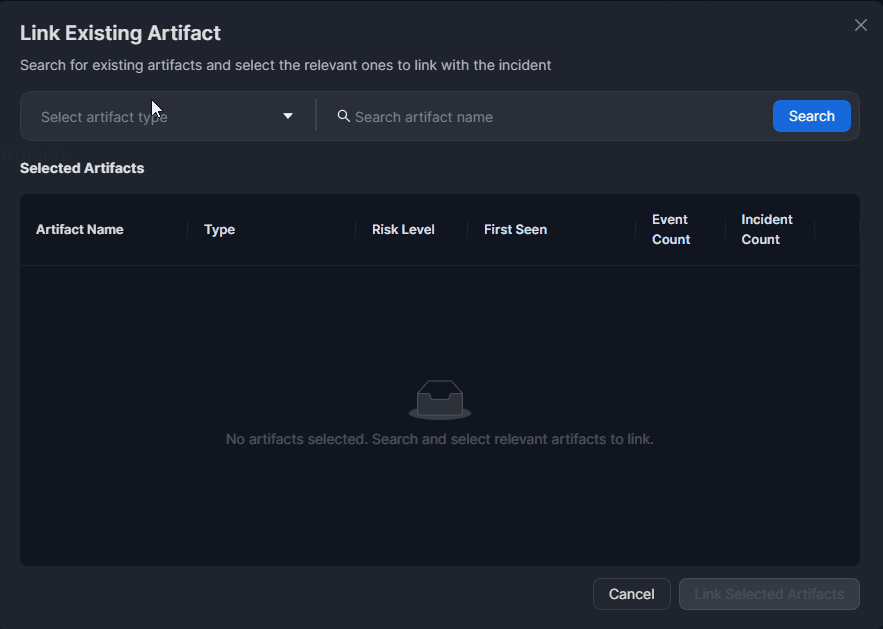The height and width of the screenshot is (629, 883).
Task: Click the artifact type dropdown caret arrow
Action: pos(288,116)
